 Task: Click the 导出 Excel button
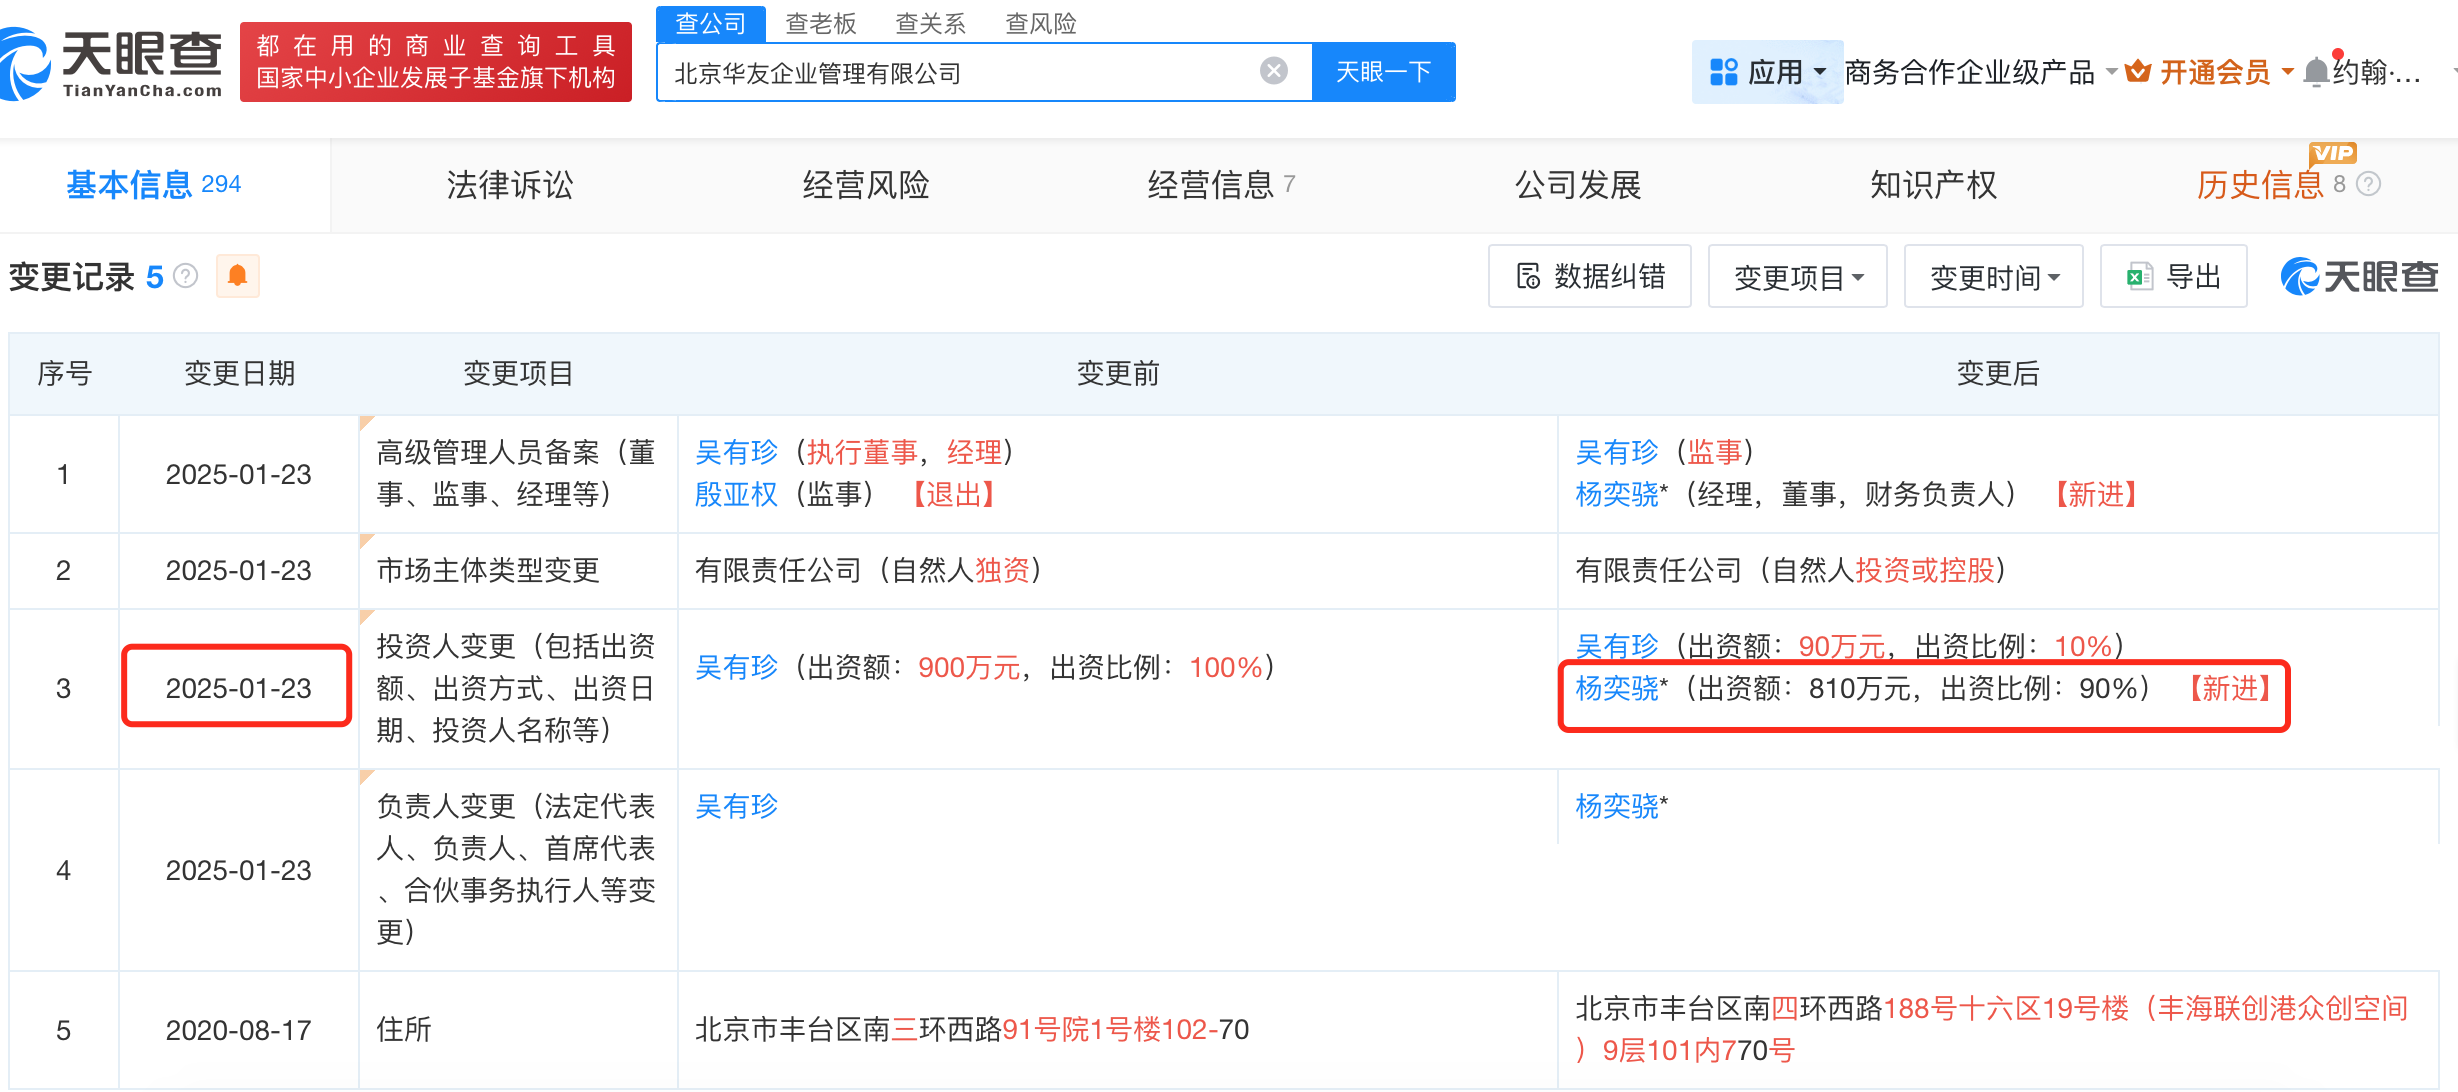tap(2173, 276)
